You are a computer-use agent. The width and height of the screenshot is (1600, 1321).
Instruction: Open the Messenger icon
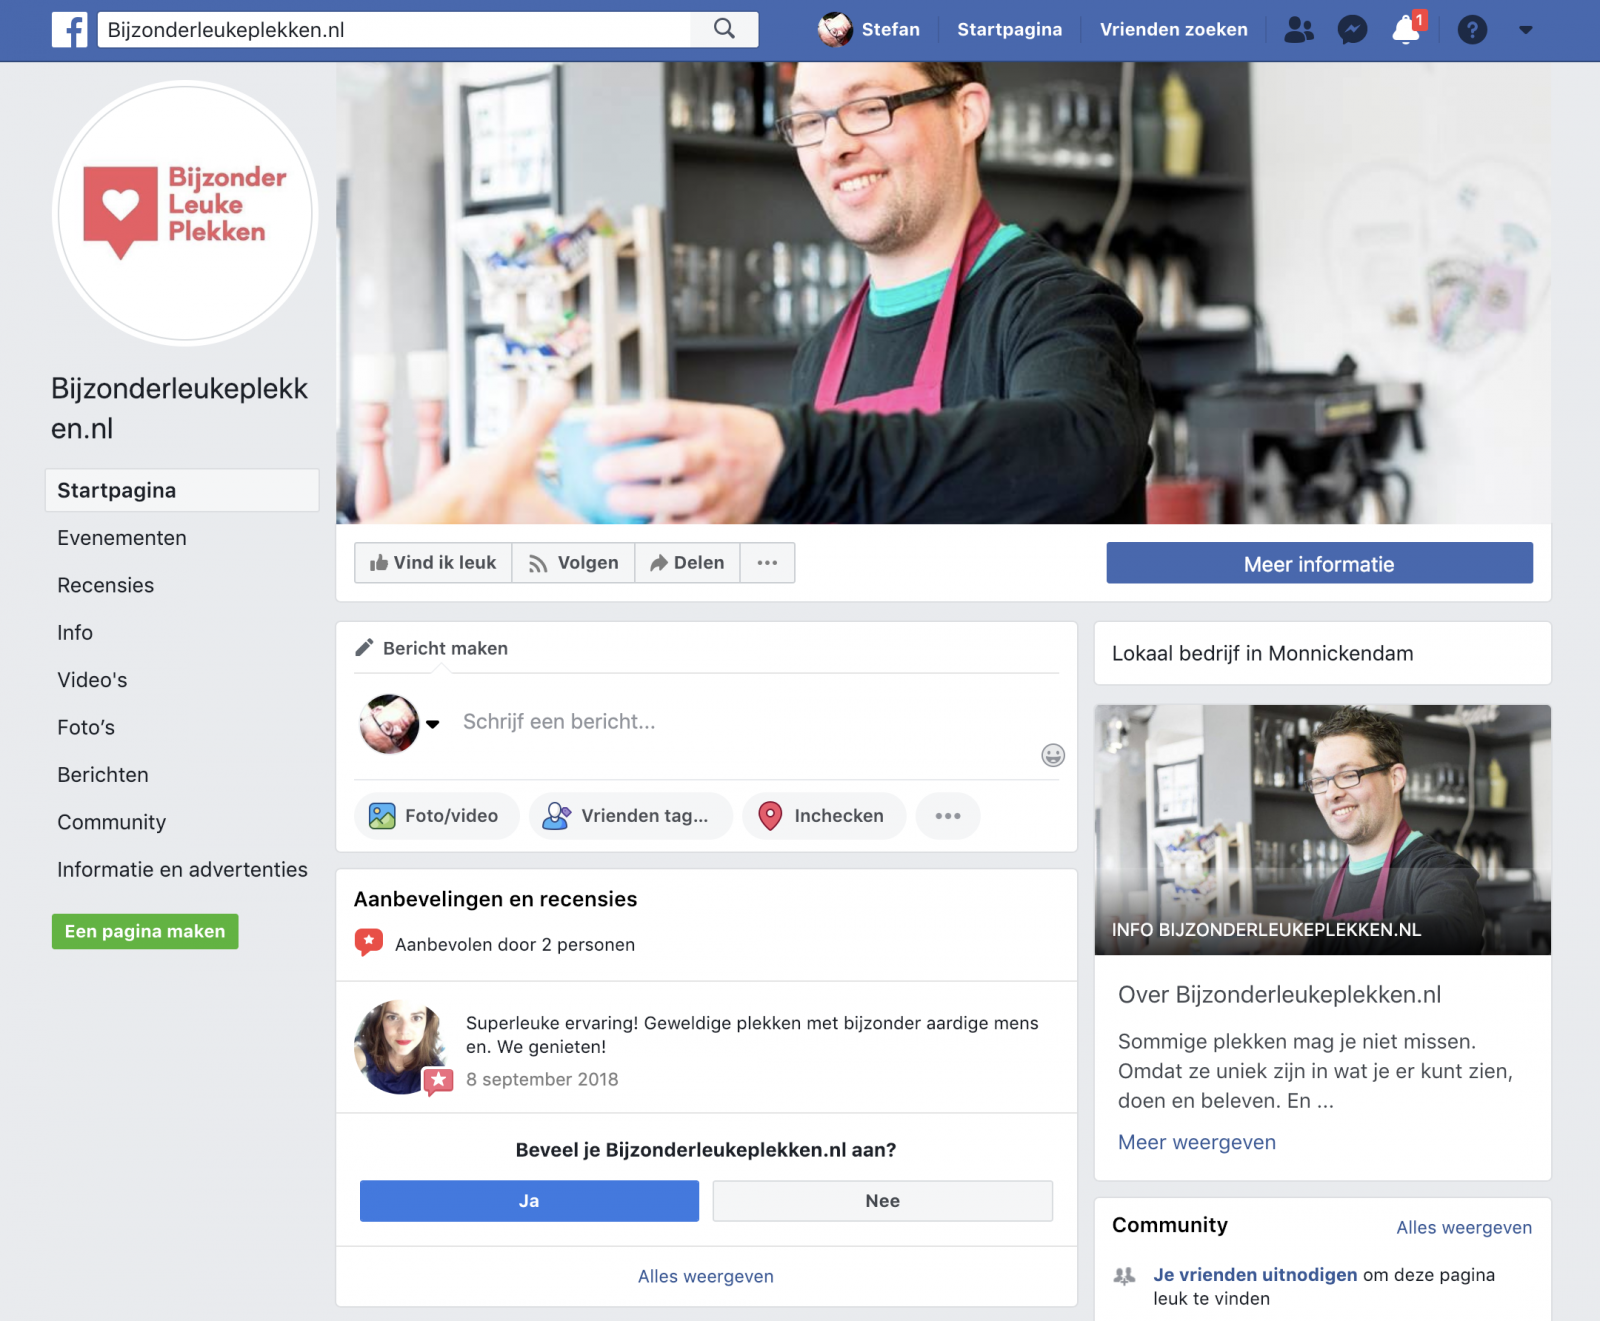point(1352,30)
